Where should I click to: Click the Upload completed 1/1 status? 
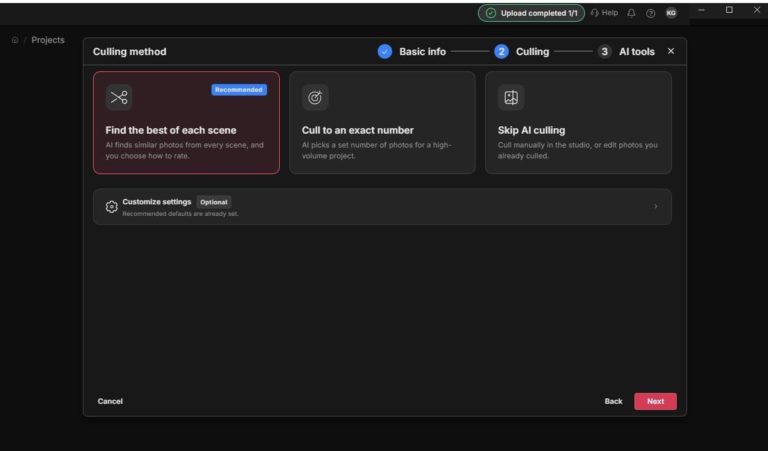tap(531, 13)
